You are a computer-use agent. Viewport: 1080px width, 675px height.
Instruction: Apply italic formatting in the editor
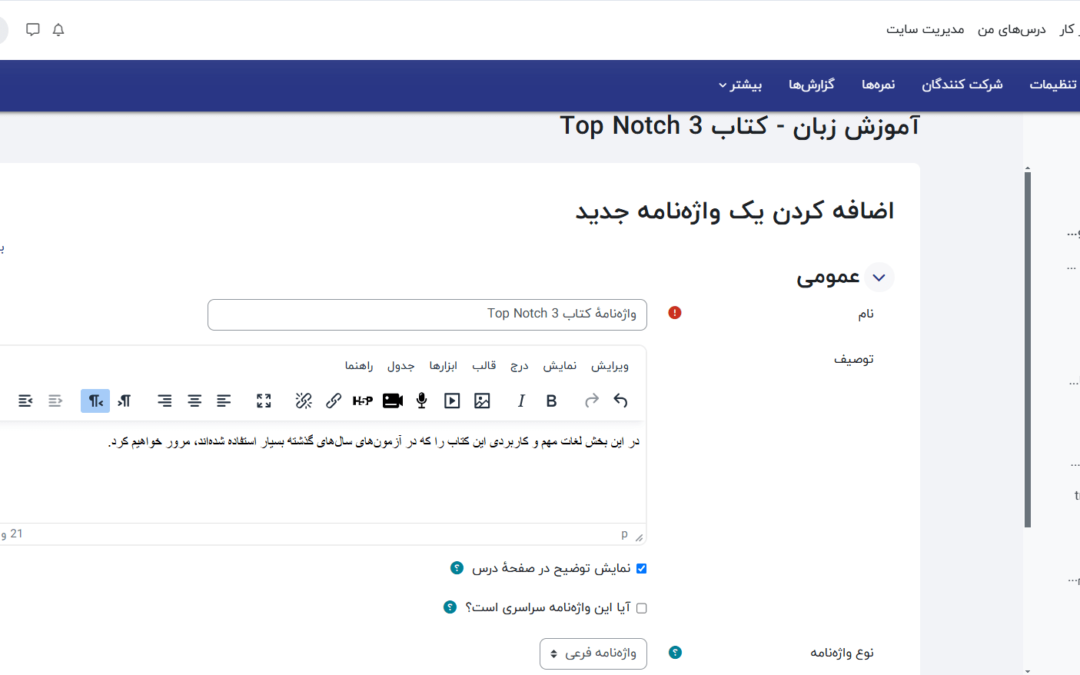pyautogui.click(x=521, y=401)
